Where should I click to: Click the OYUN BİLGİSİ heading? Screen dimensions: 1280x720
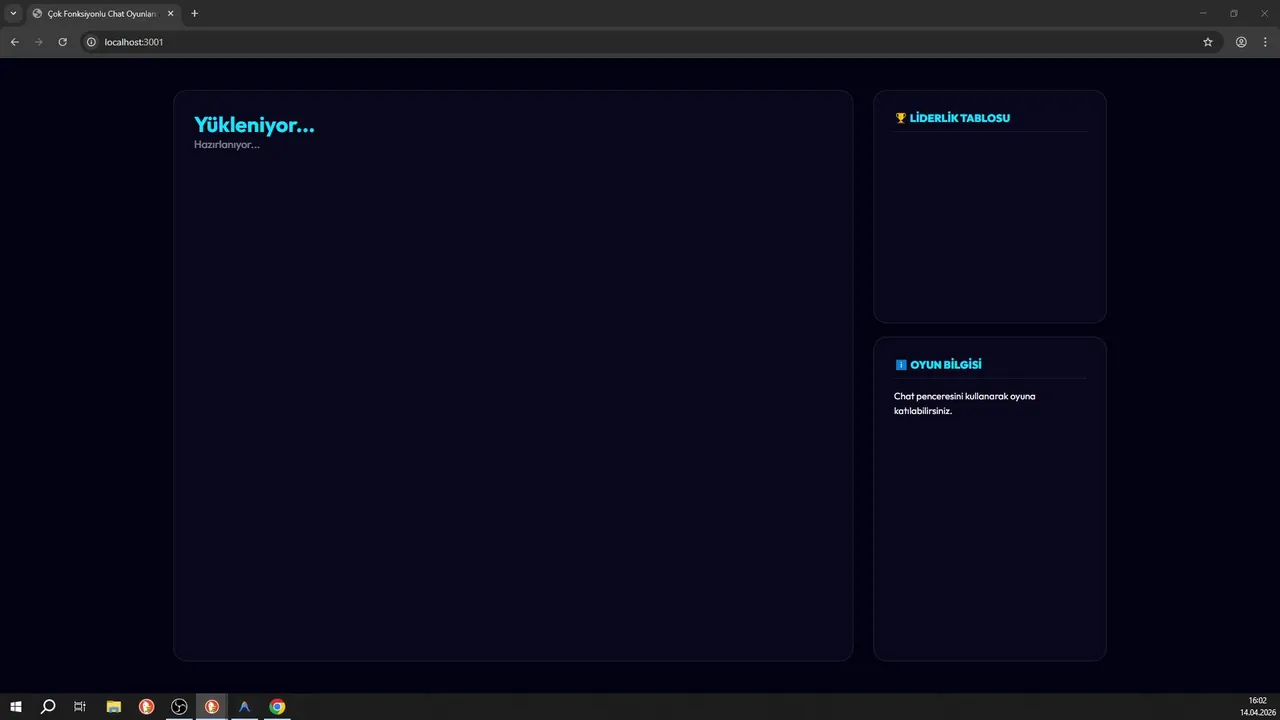pos(946,365)
